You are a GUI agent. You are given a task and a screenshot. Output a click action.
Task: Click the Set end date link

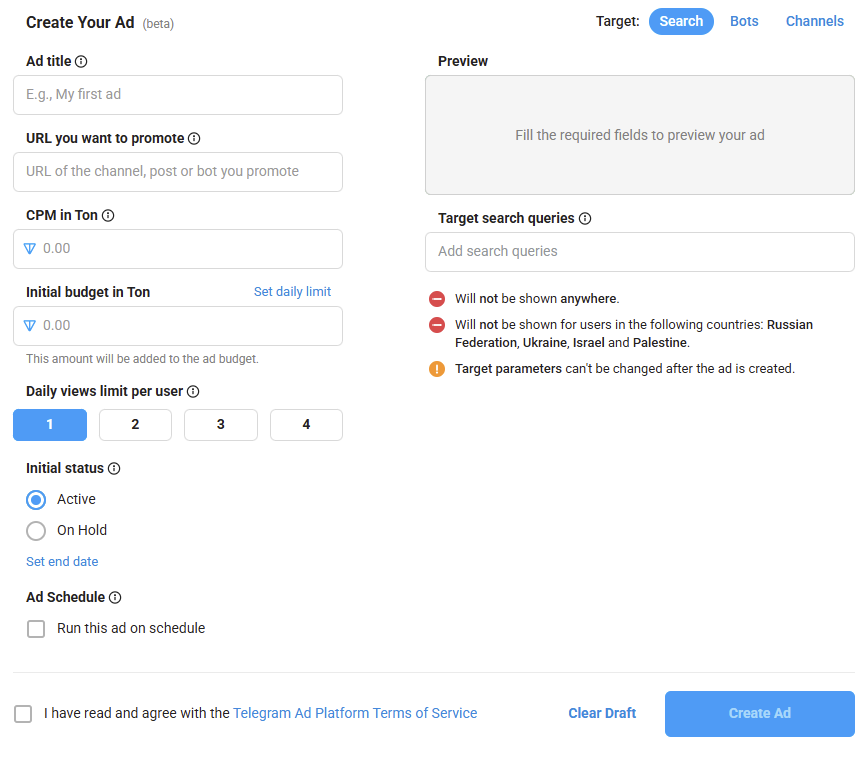click(x=62, y=562)
